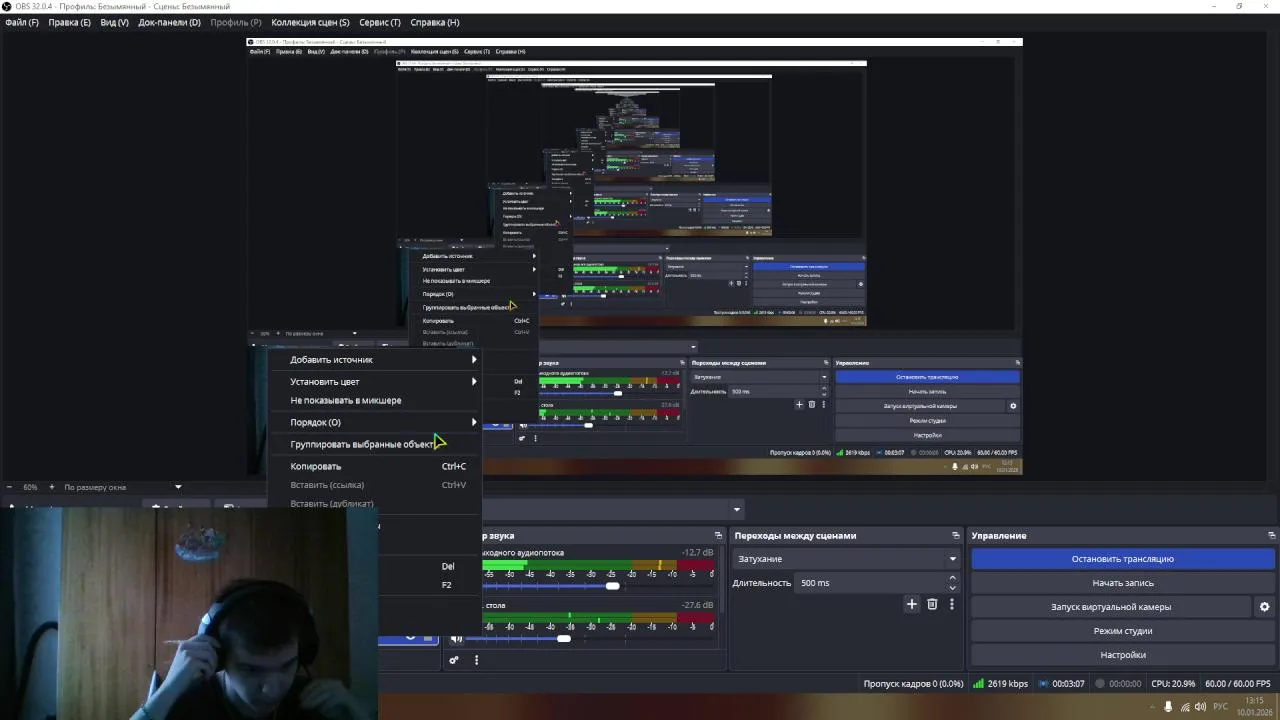Delete transition with trash icon
1280x720 pixels.
(932, 604)
